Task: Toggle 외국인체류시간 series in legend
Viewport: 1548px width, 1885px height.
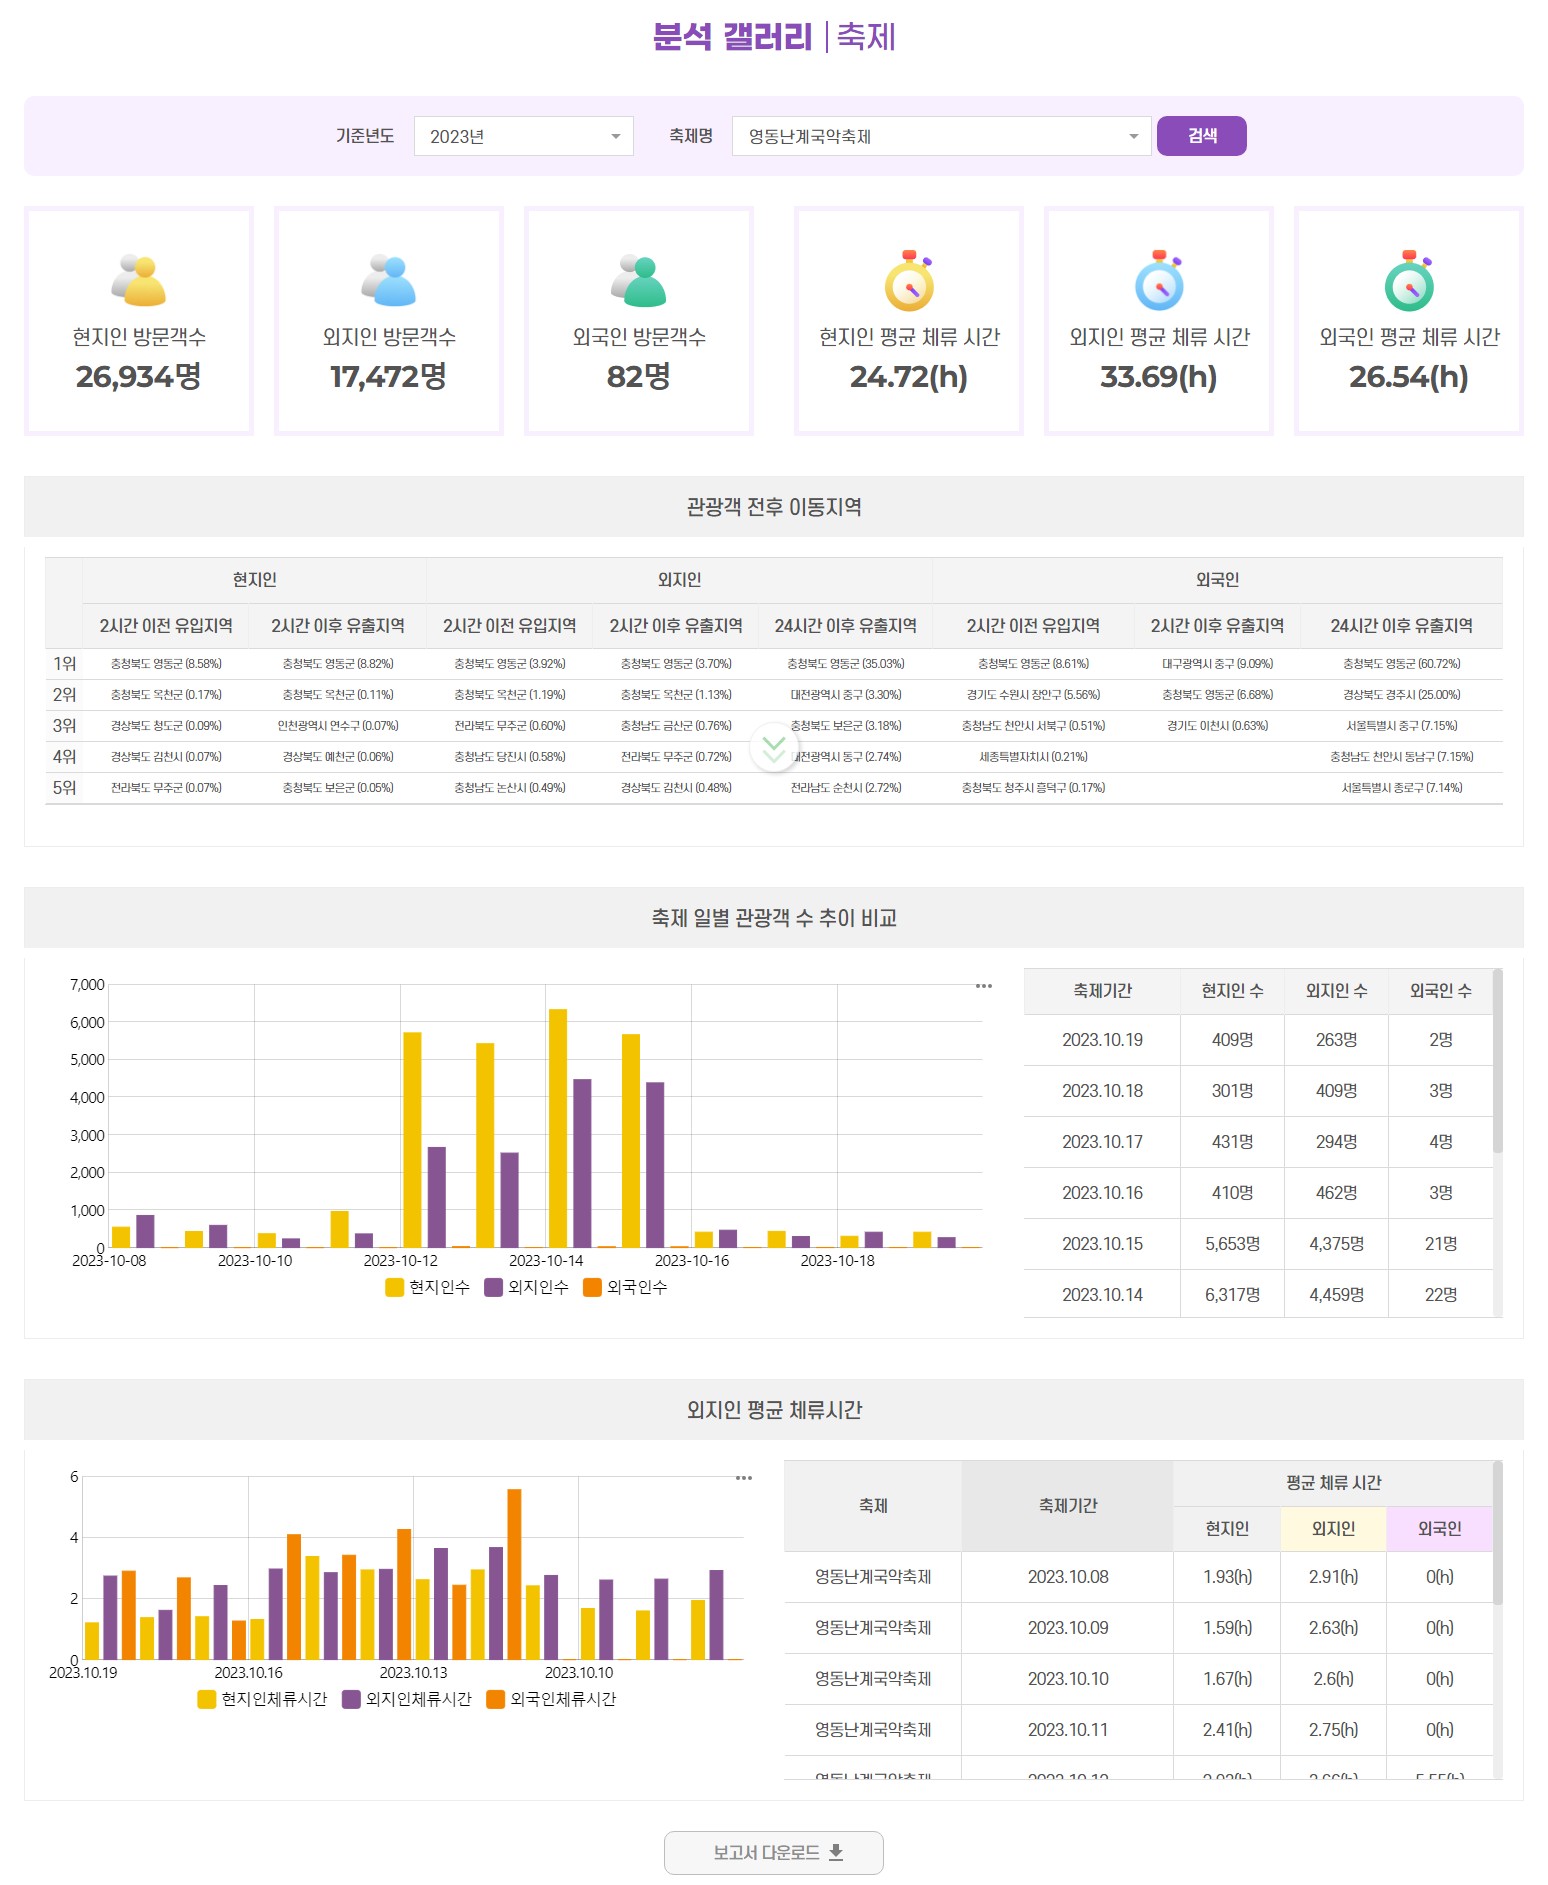Action: coord(551,1699)
